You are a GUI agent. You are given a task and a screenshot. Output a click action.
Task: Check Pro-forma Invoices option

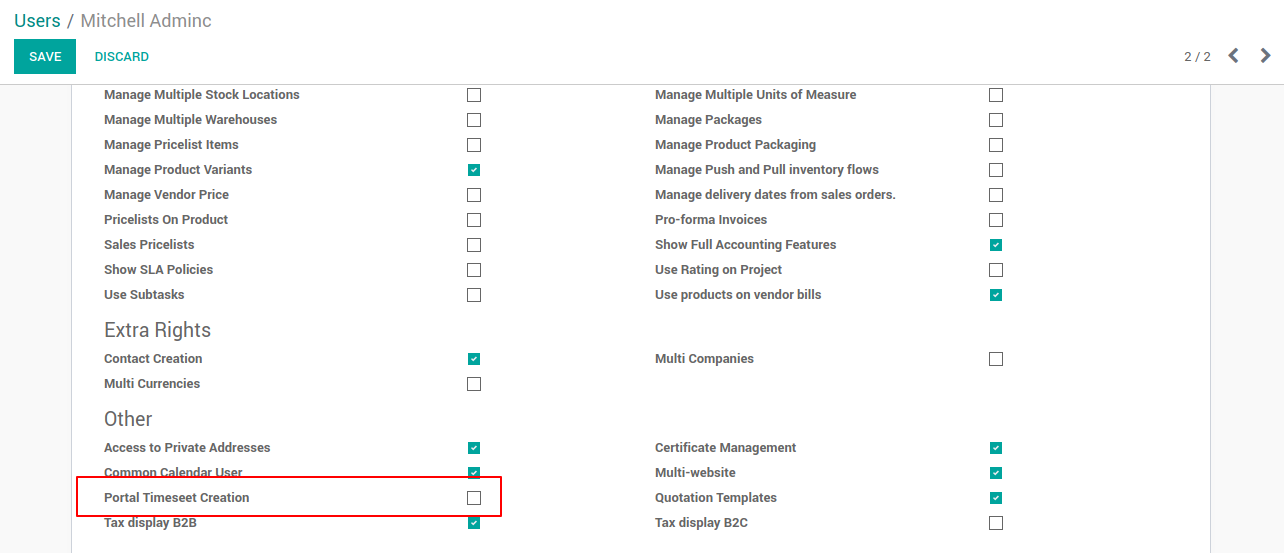[x=996, y=220]
